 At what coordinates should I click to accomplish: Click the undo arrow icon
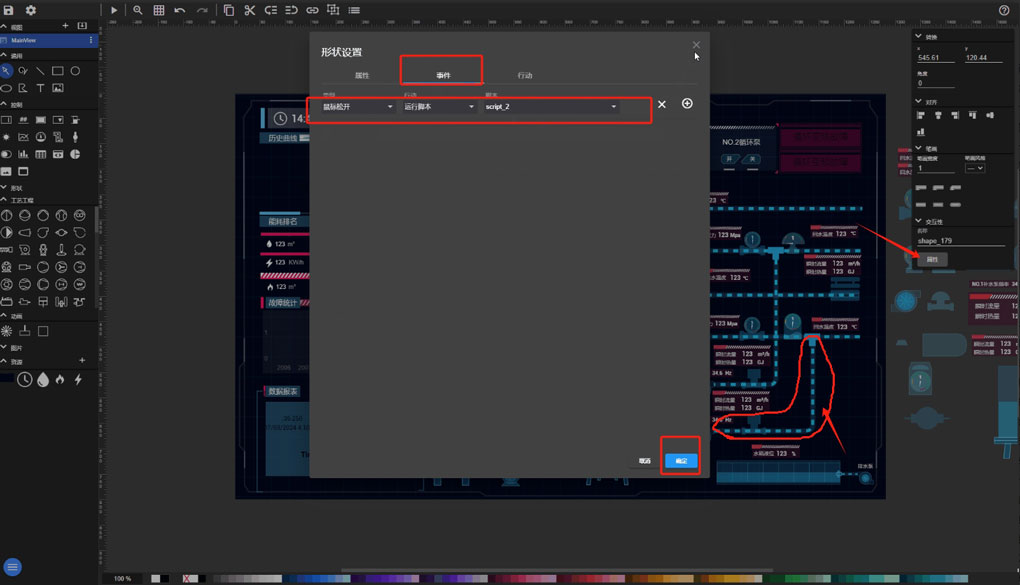180,10
